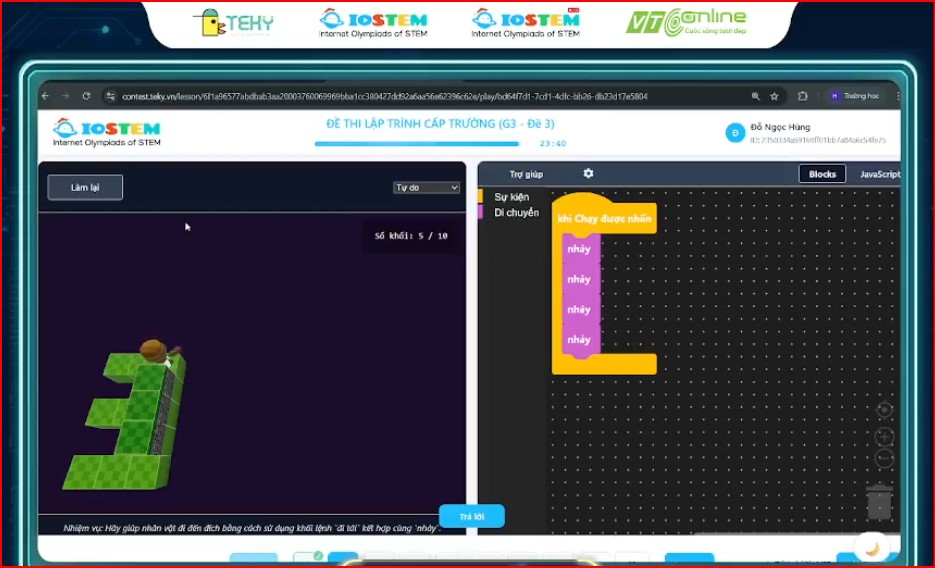The image size is (935, 568).
Task: Zoom out the block workspace
Action: point(884,459)
